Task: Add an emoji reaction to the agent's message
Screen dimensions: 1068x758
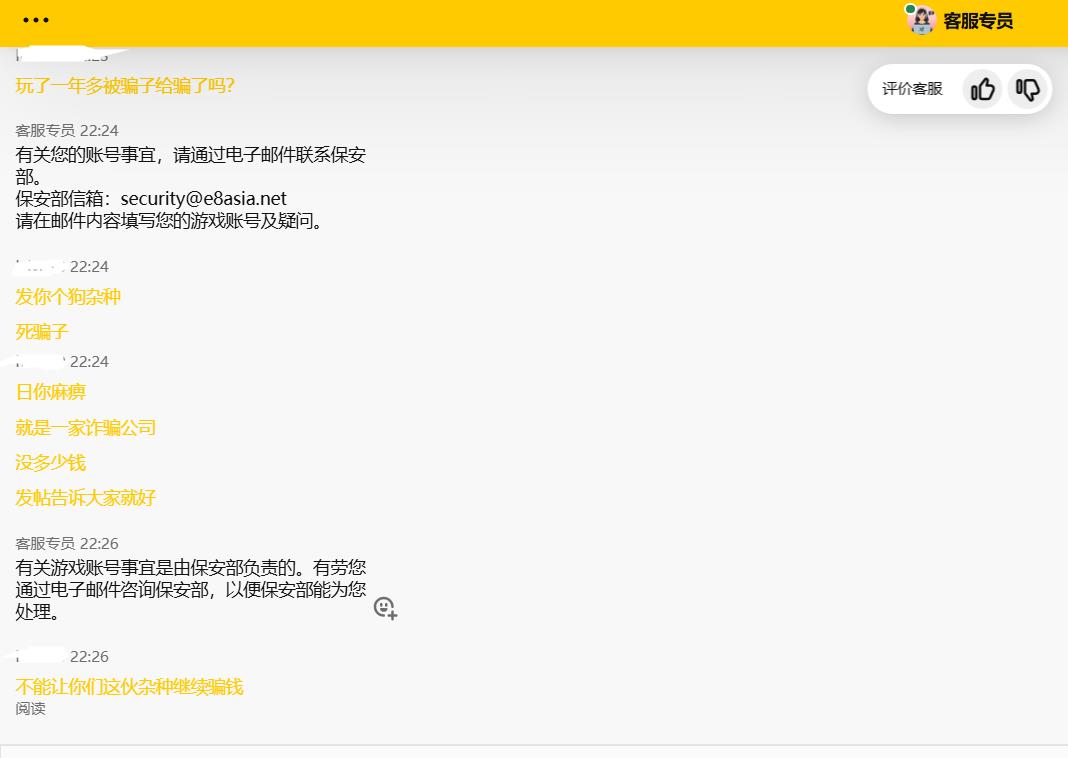Action: (x=384, y=608)
